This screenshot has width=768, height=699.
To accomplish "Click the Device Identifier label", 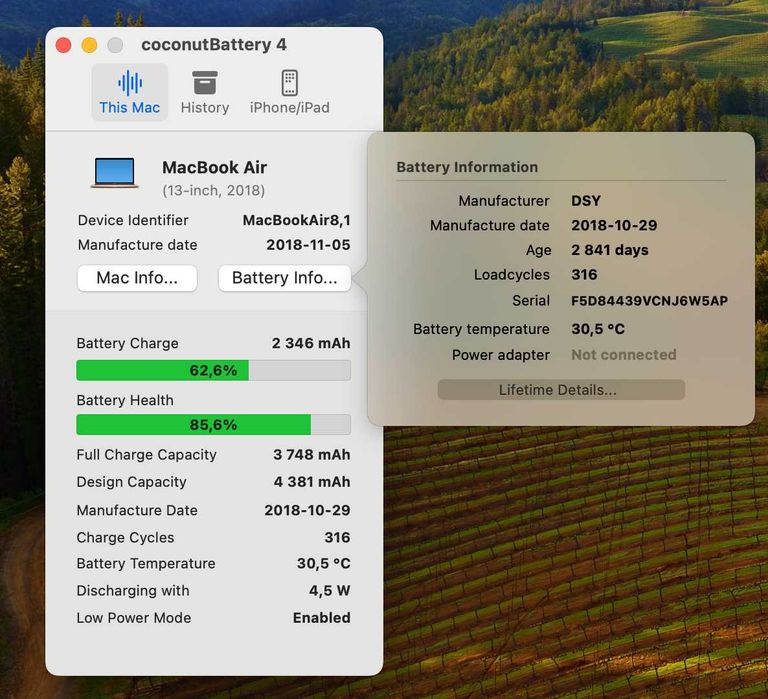I will [133, 220].
